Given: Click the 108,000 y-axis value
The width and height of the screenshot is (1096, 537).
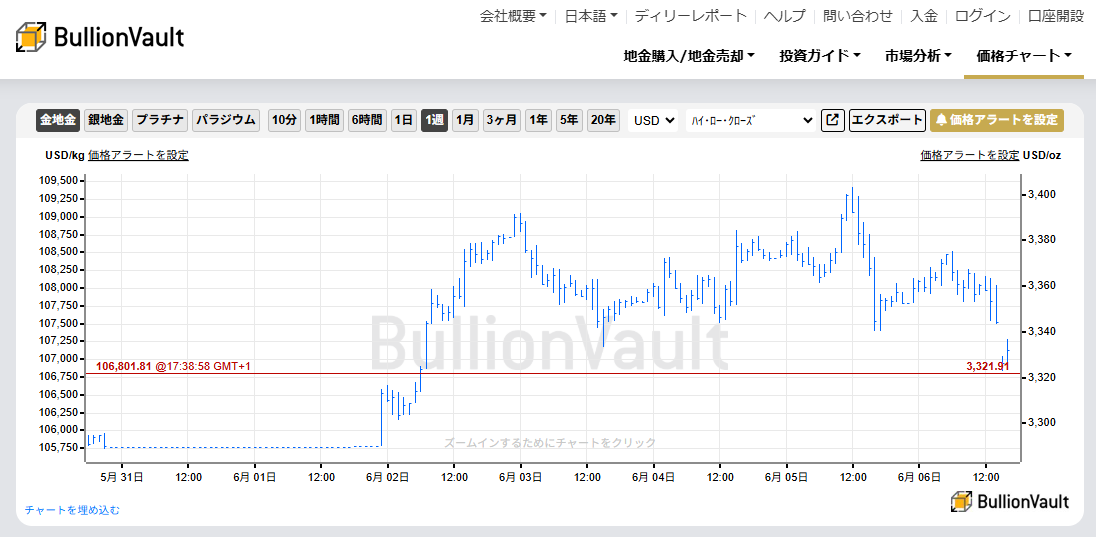Looking at the screenshot, I should click(59, 287).
